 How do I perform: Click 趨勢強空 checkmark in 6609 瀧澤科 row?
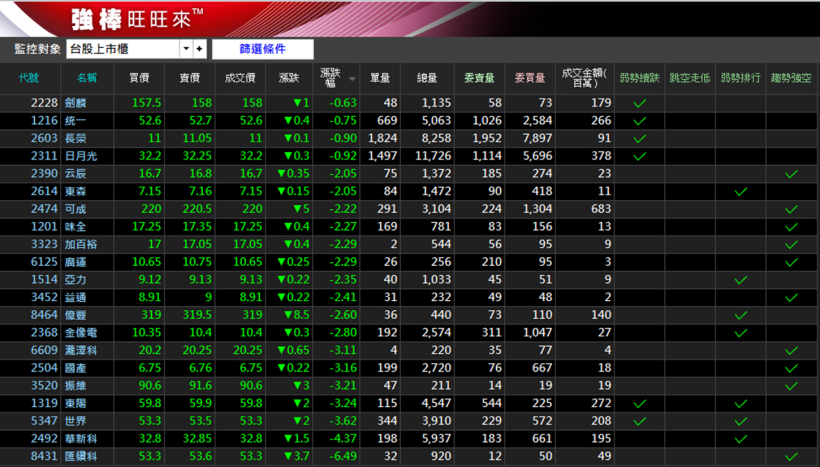(791, 351)
